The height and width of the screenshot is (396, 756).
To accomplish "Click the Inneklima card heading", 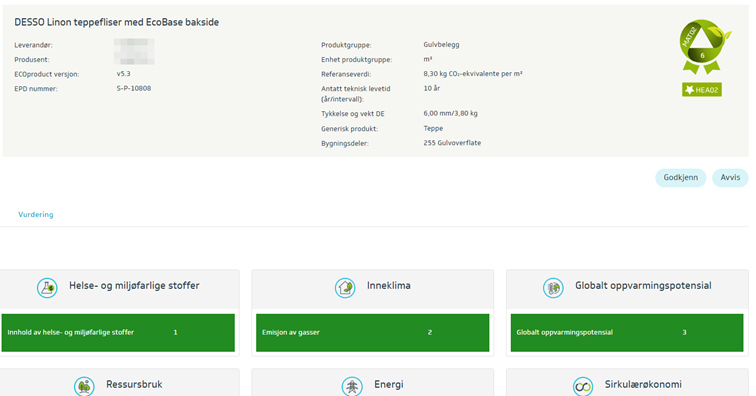I will 389,286.
